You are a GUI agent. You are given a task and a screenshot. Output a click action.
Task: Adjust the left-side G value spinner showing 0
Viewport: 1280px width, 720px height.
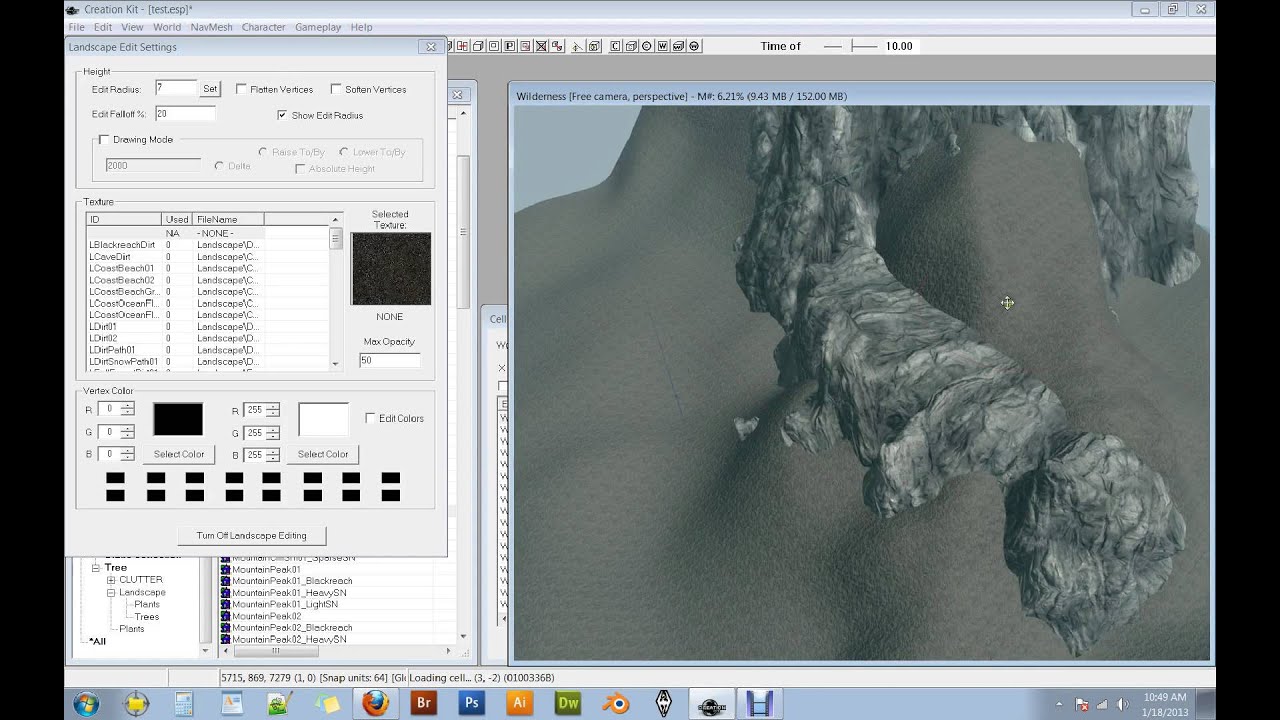[127, 432]
